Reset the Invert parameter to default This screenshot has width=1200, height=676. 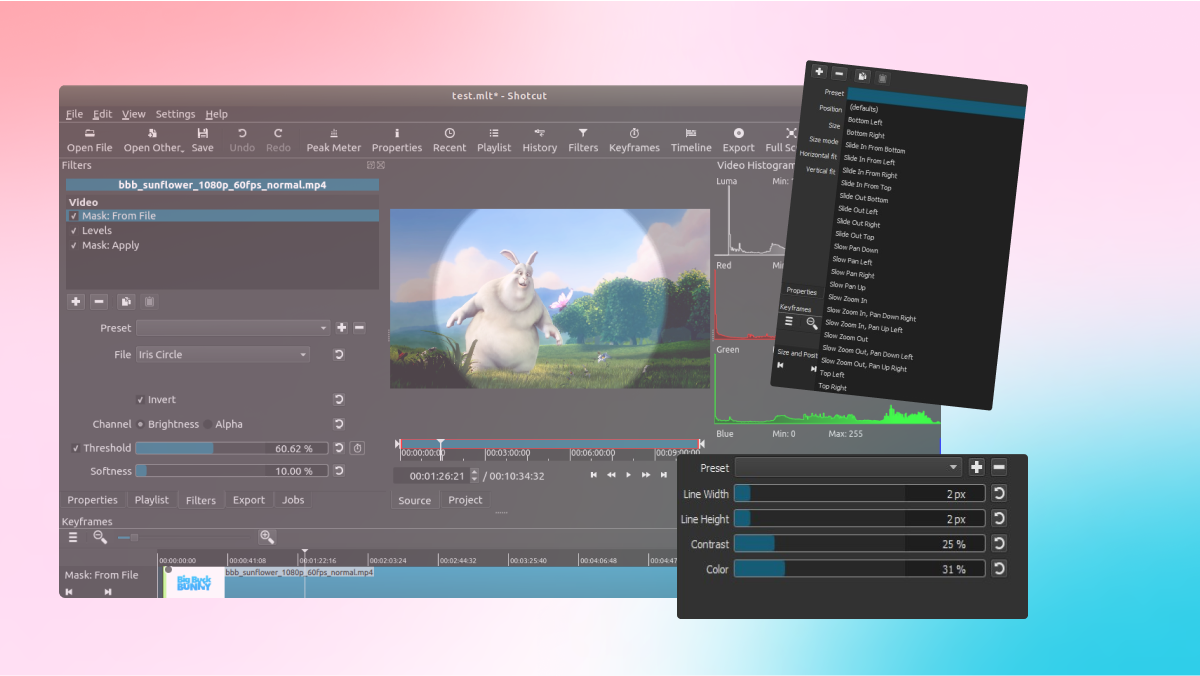click(339, 400)
